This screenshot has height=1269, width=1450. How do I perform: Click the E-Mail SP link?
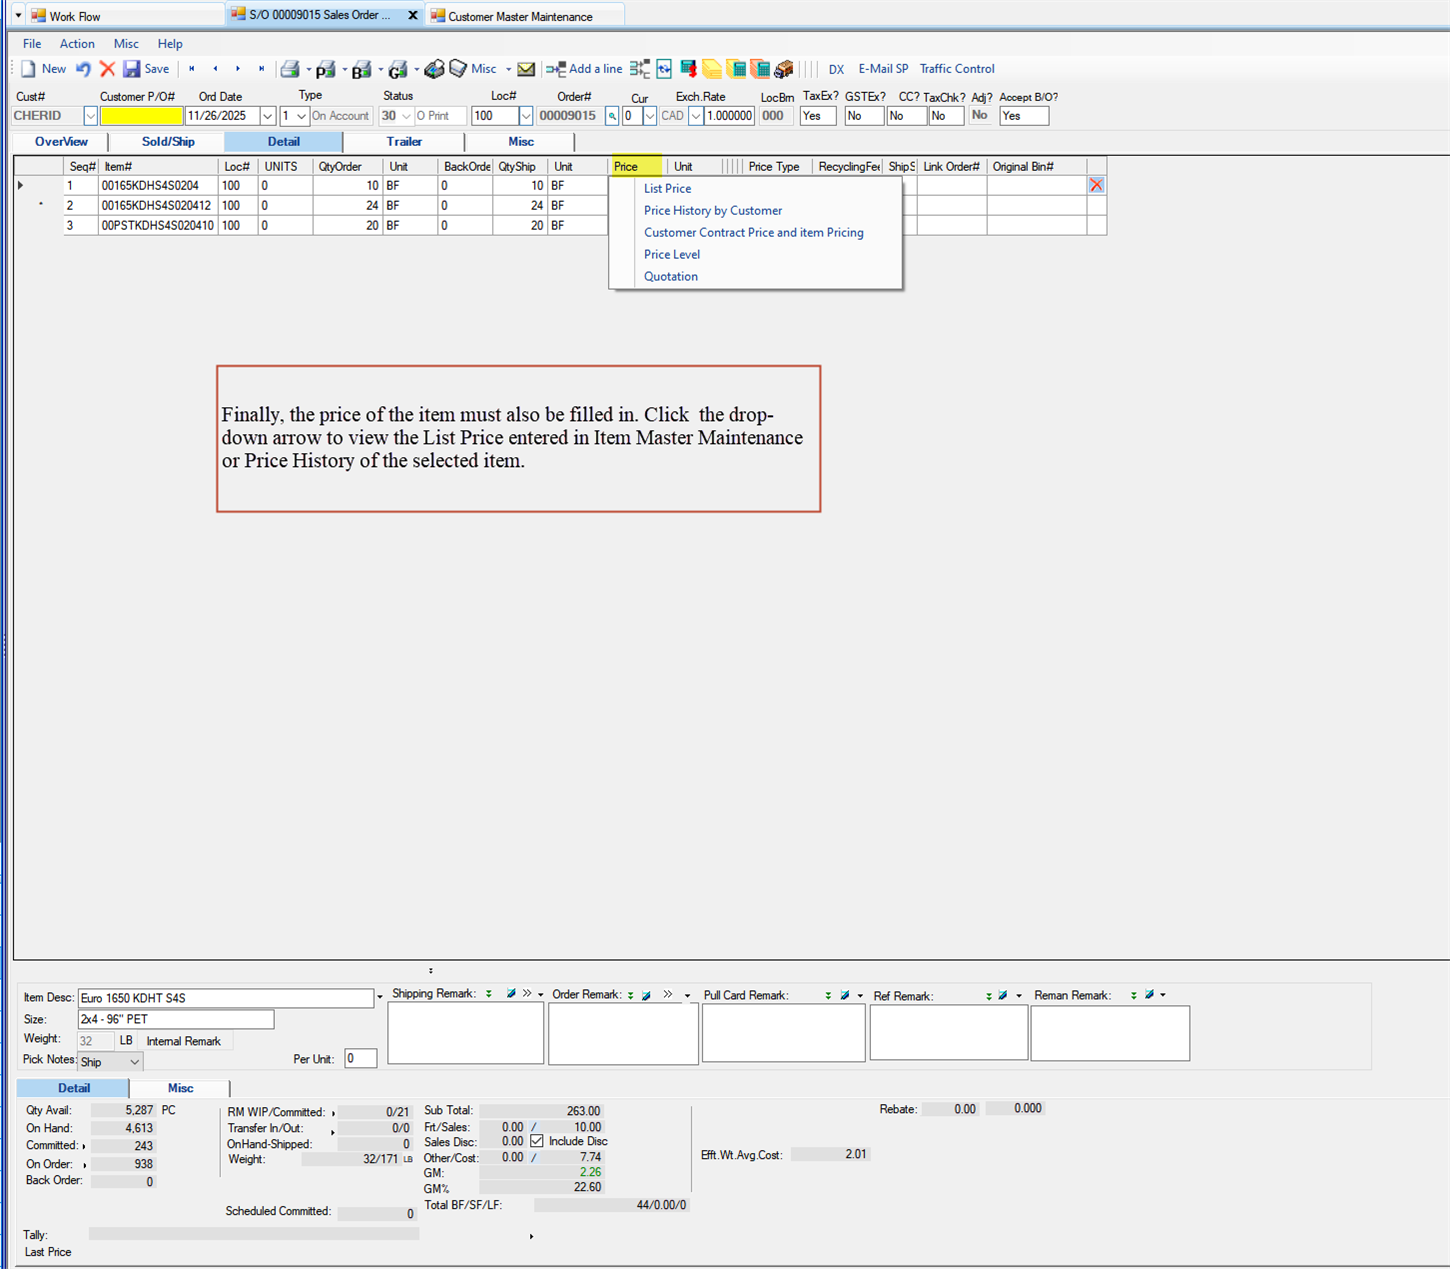click(882, 68)
